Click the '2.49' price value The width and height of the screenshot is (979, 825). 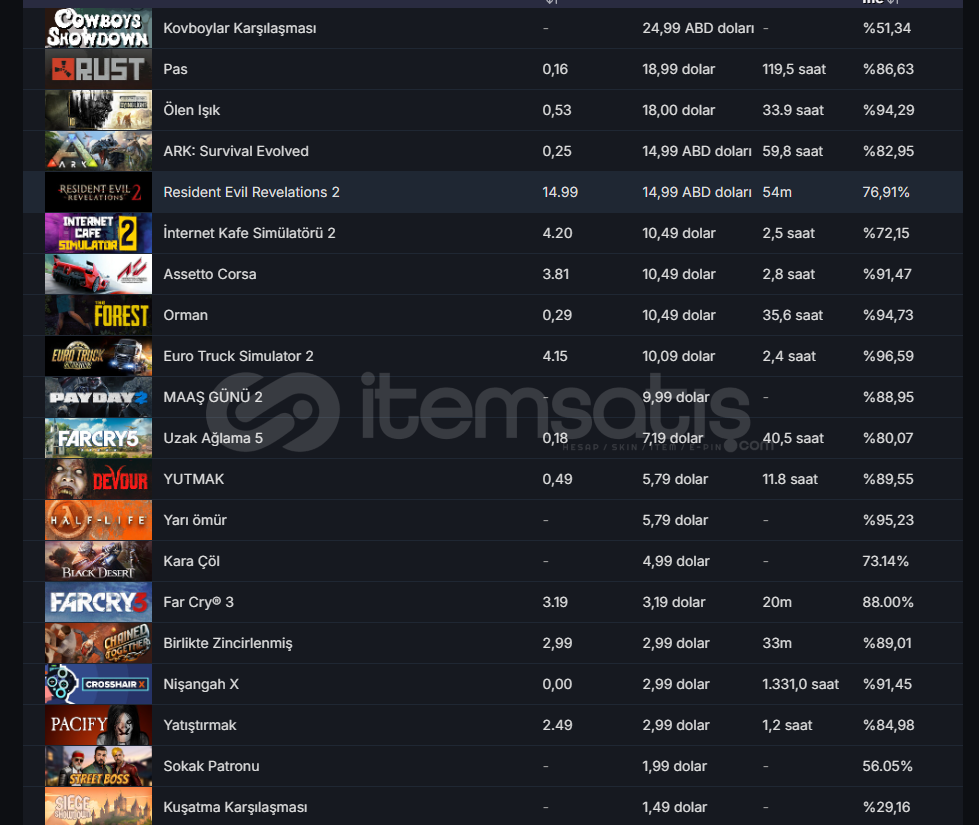point(557,725)
